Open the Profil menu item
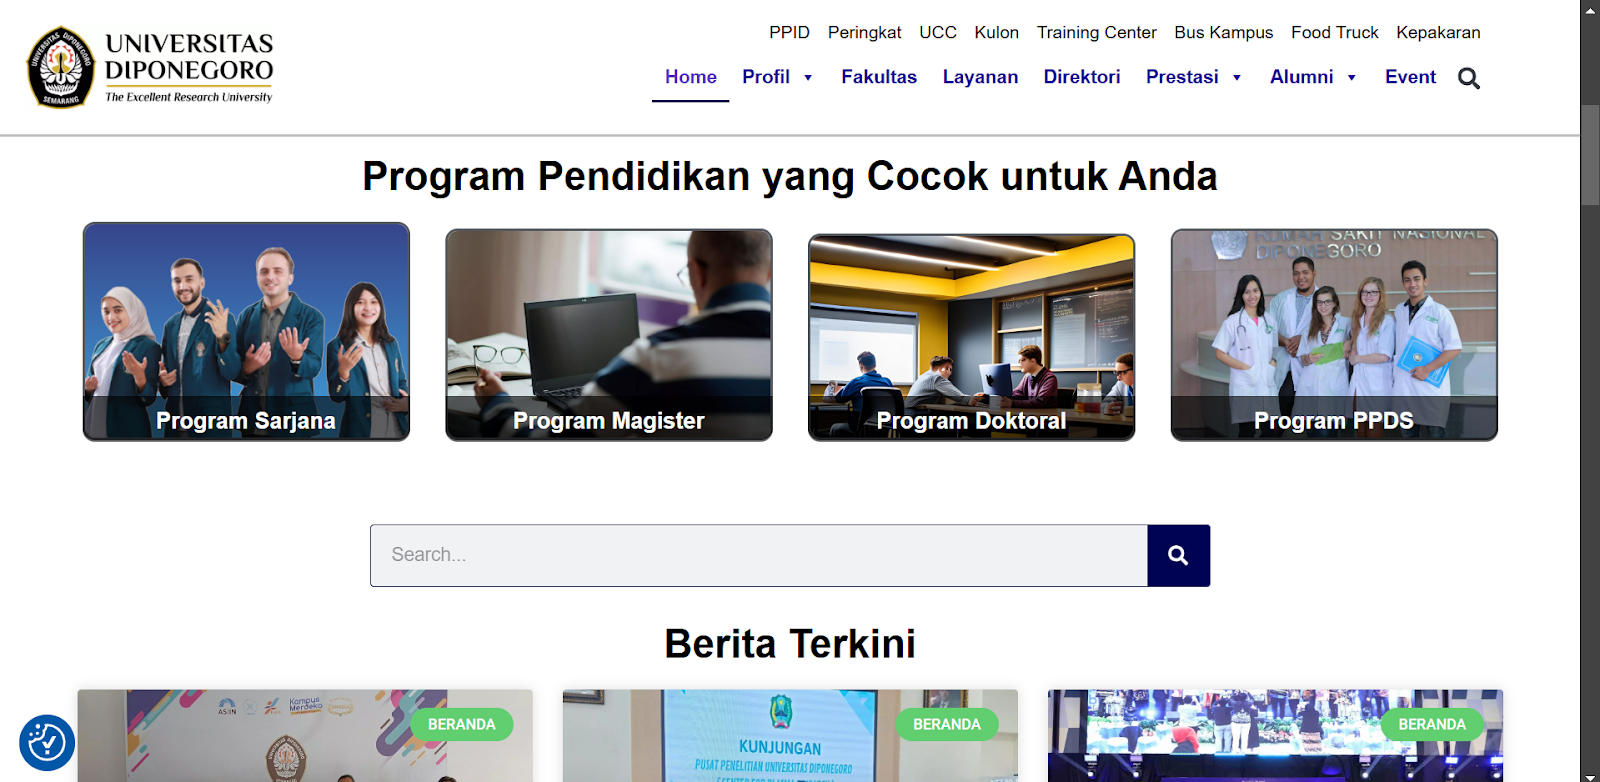1600x782 pixels. (766, 77)
